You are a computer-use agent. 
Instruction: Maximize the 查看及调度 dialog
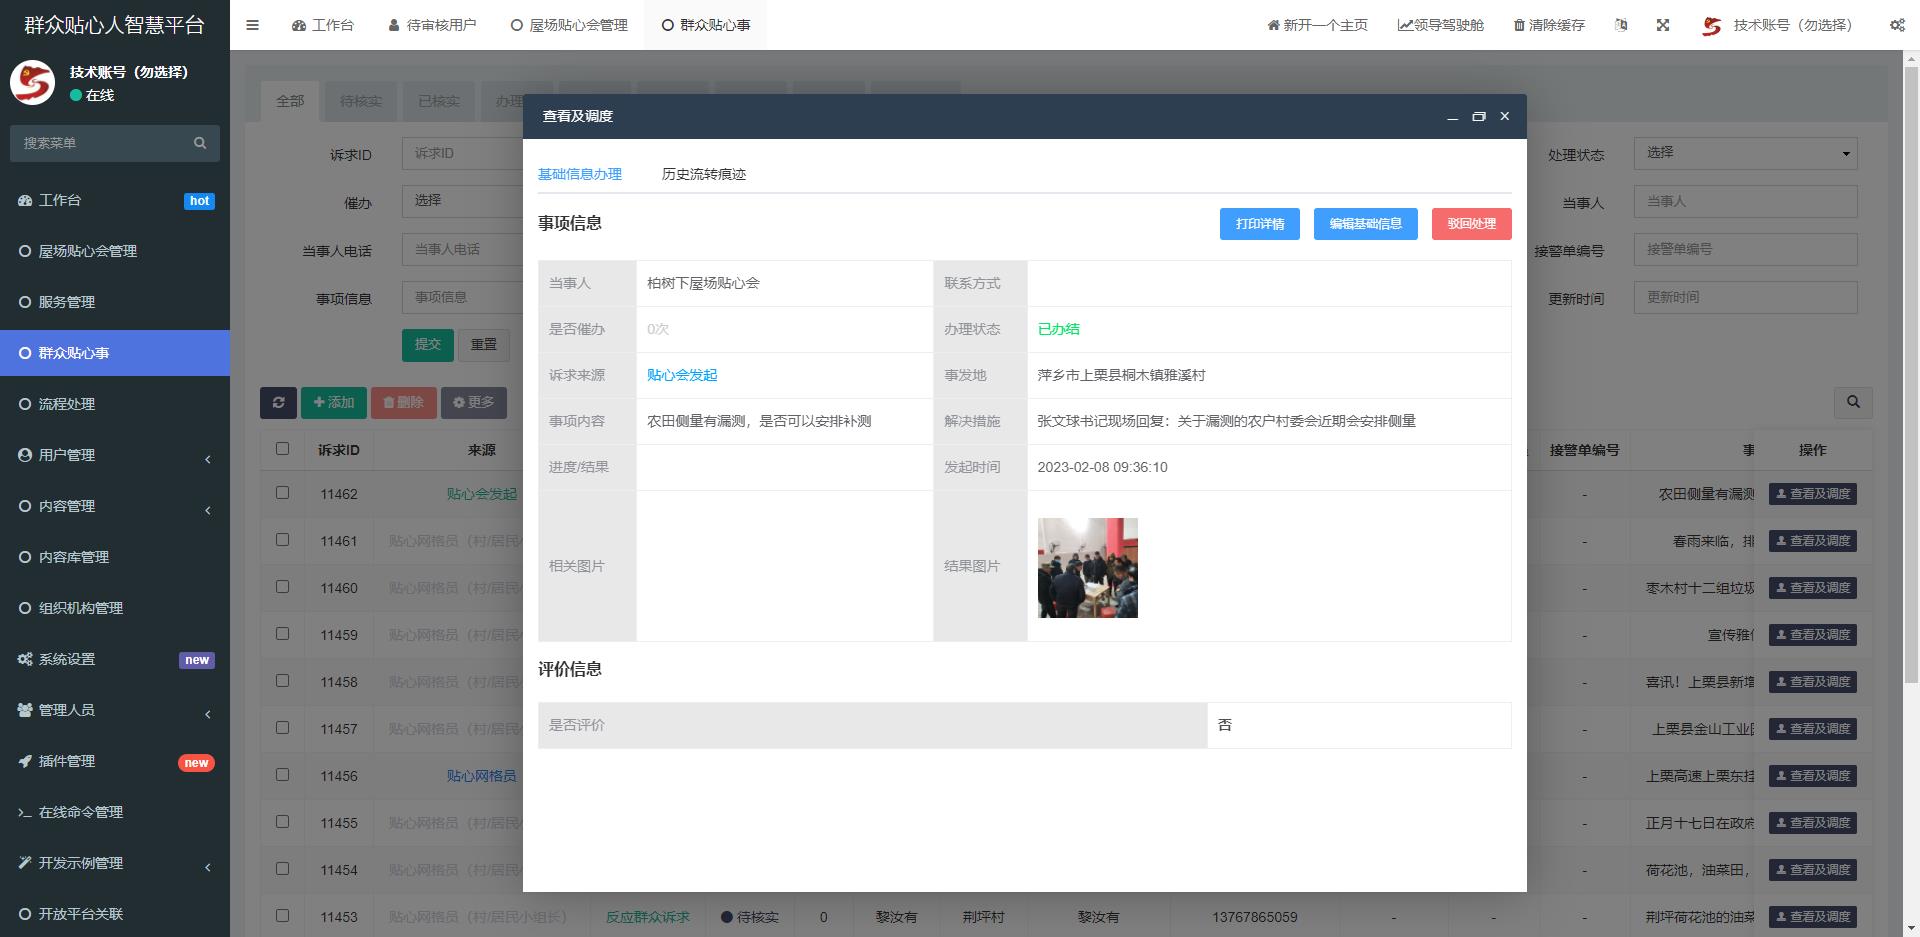click(x=1479, y=117)
